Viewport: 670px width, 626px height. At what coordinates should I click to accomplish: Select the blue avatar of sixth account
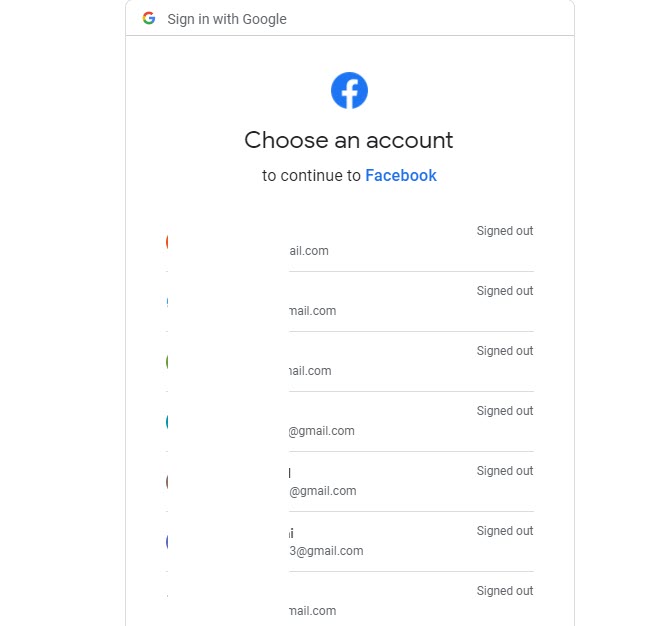pos(168,541)
